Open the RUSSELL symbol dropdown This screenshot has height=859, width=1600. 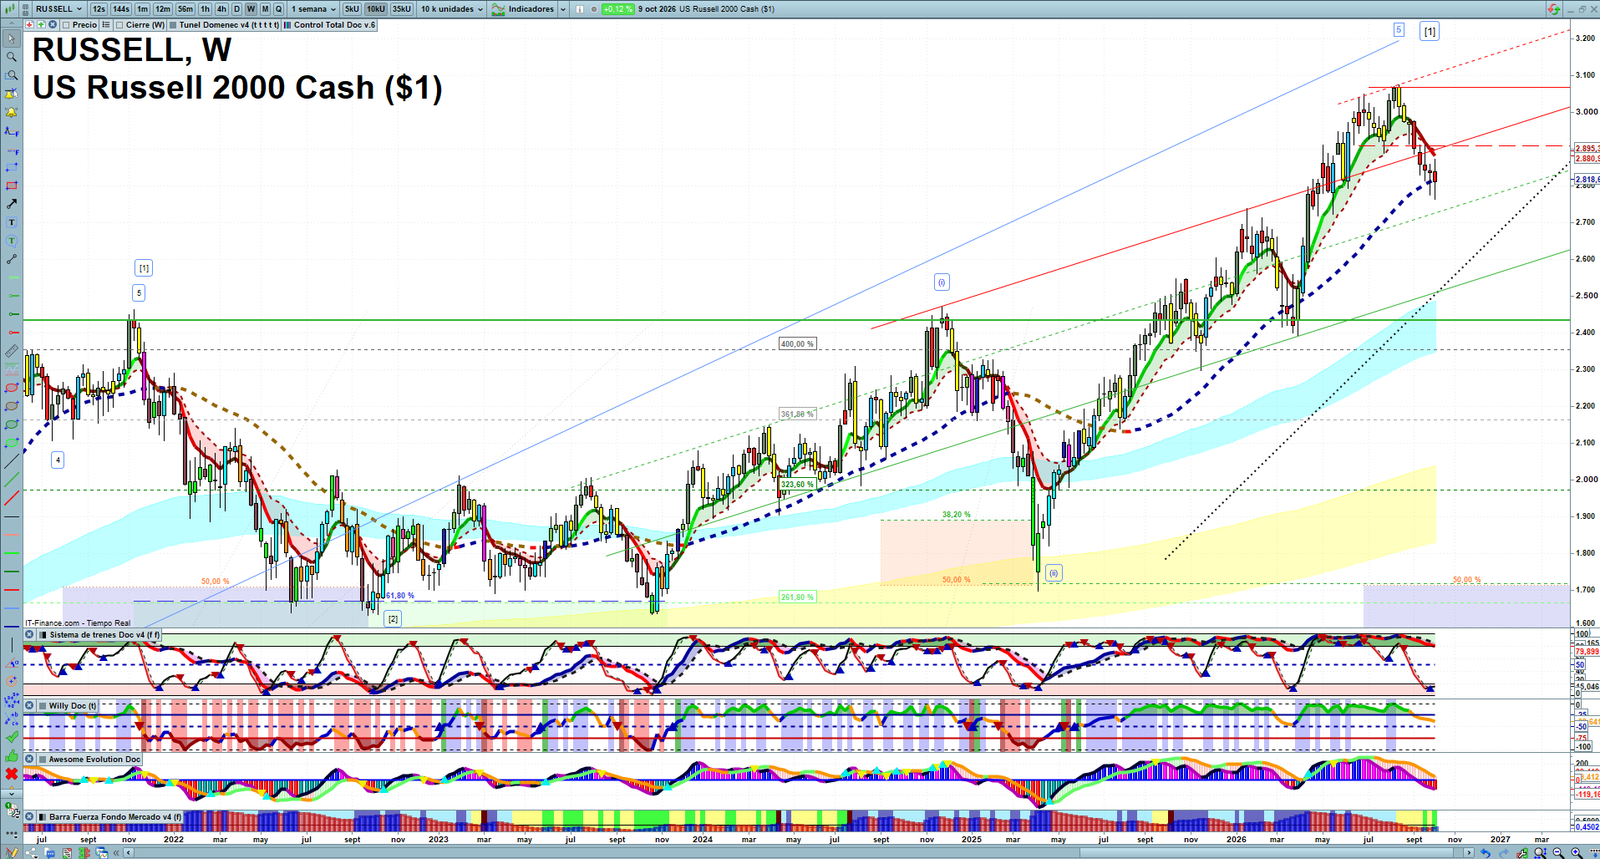[x=59, y=9]
